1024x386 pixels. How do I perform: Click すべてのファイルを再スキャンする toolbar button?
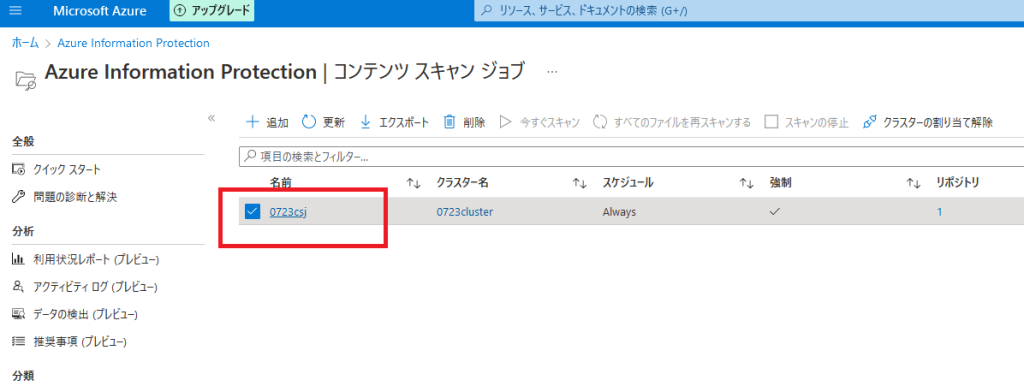tap(672, 122)
